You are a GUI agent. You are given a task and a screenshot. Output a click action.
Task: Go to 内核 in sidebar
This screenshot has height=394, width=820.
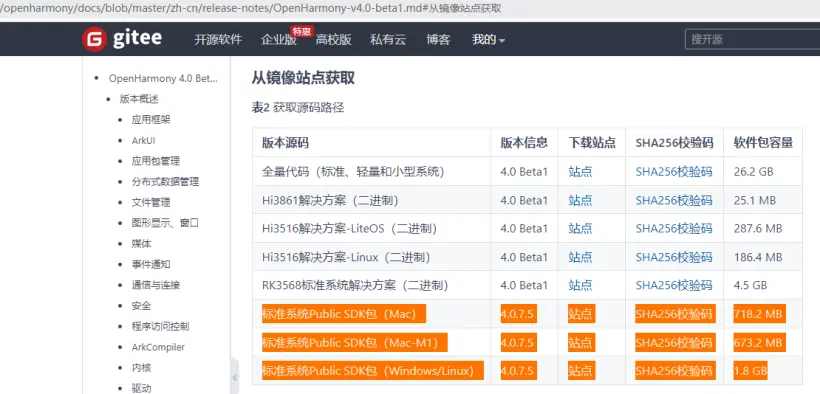pyautogui.click(x=141, y=368)
